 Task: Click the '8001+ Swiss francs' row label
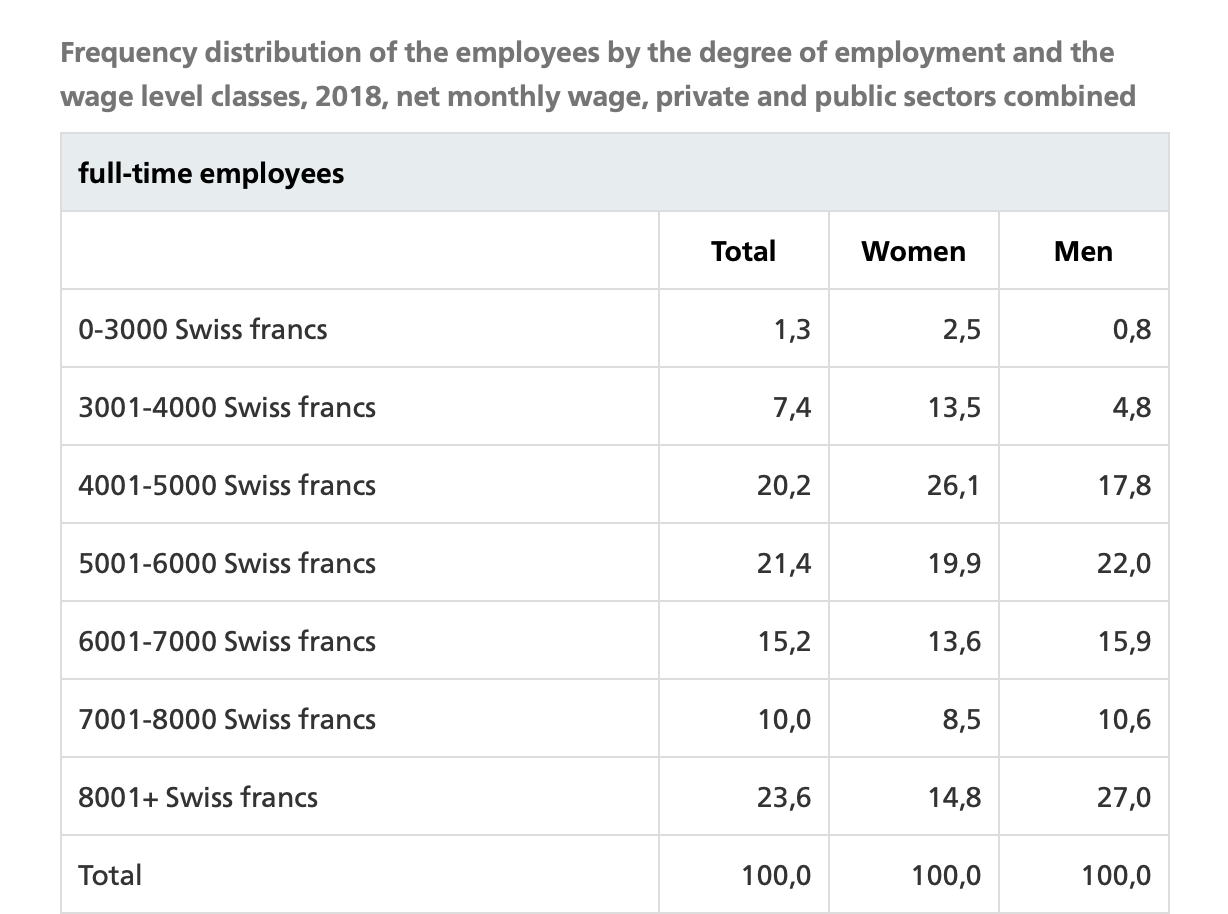(198, 797)
